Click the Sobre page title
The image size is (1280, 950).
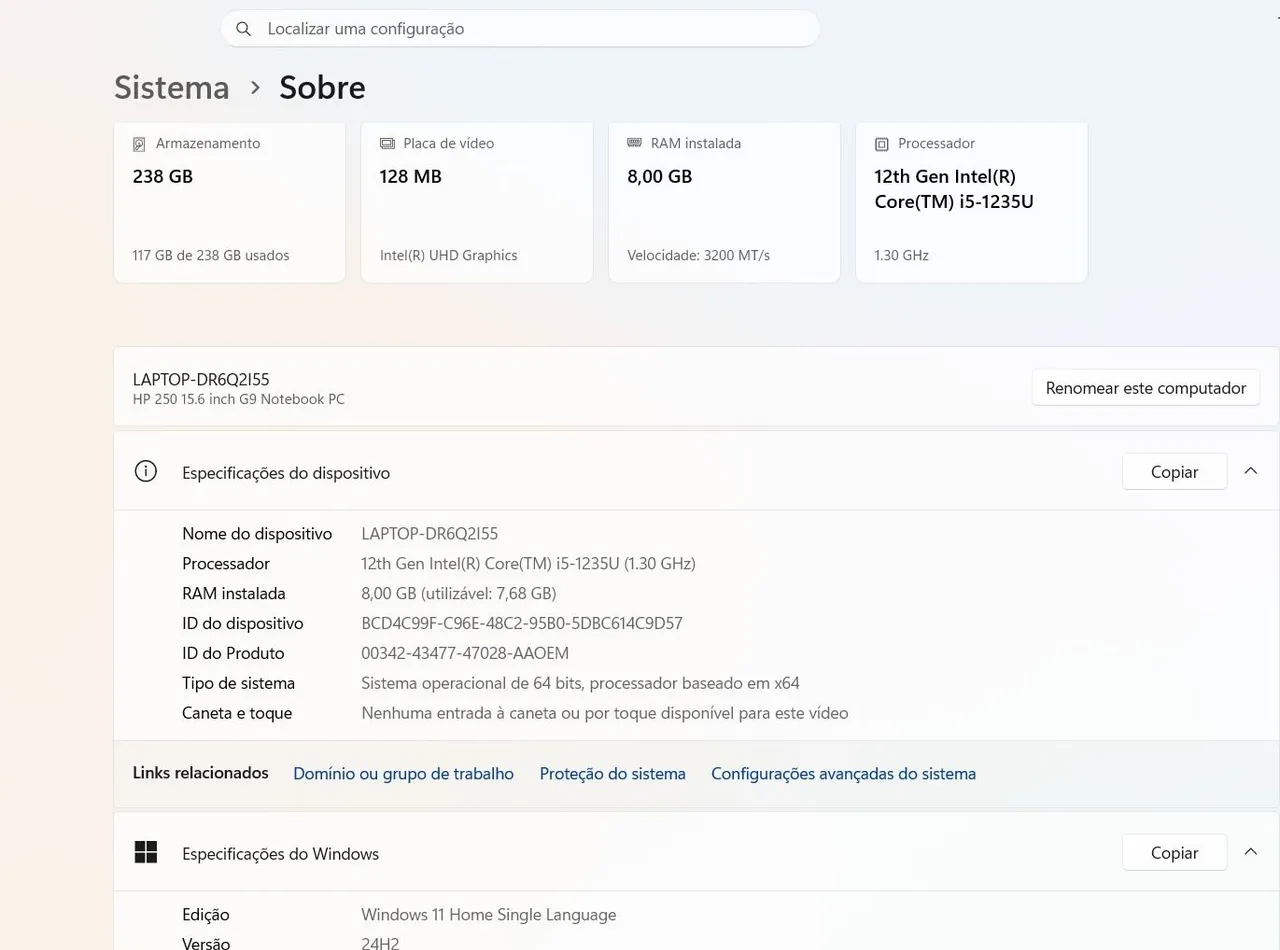click(322, 87)
